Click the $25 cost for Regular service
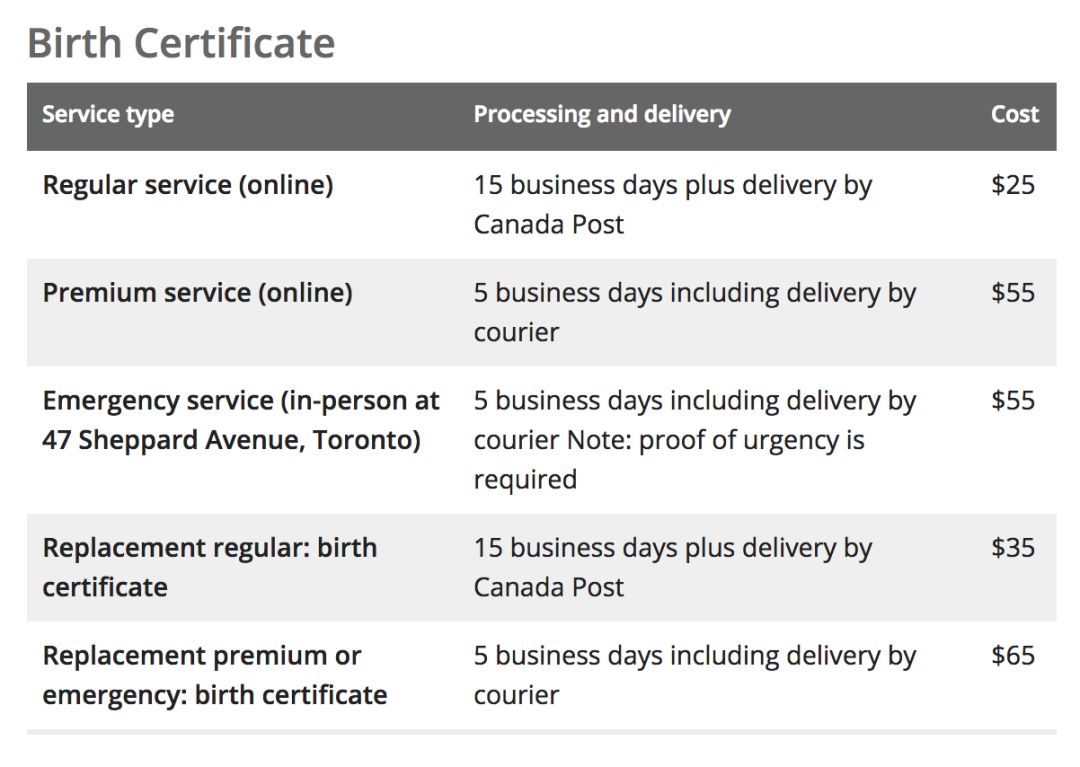 [x=1013, y=185]
